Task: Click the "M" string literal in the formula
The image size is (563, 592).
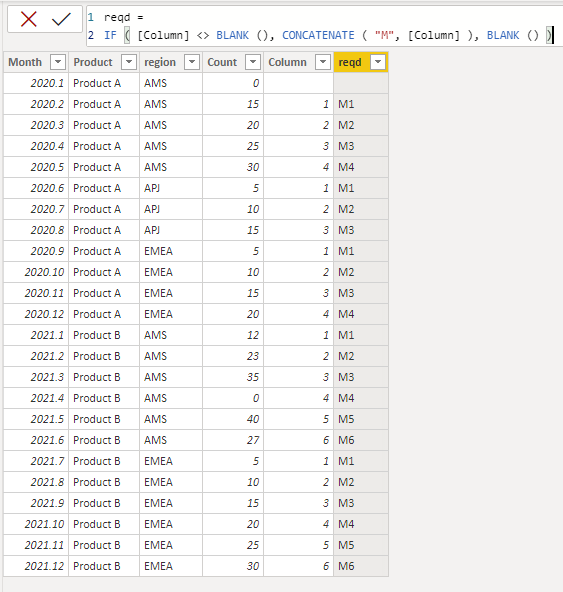Action: click(384, 35)
